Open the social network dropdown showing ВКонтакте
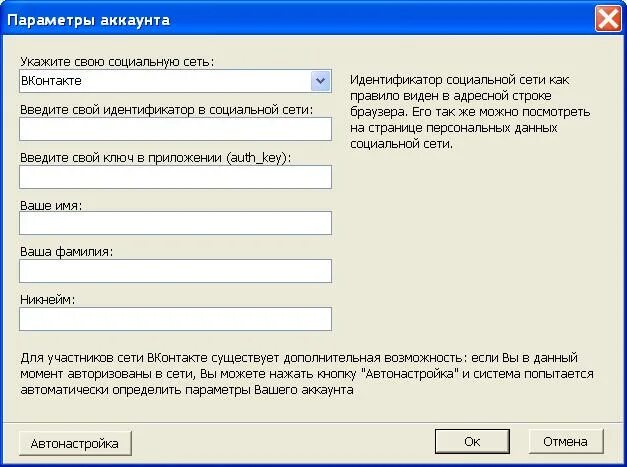This screenshot has width=627, height=467. coord(175,81)
